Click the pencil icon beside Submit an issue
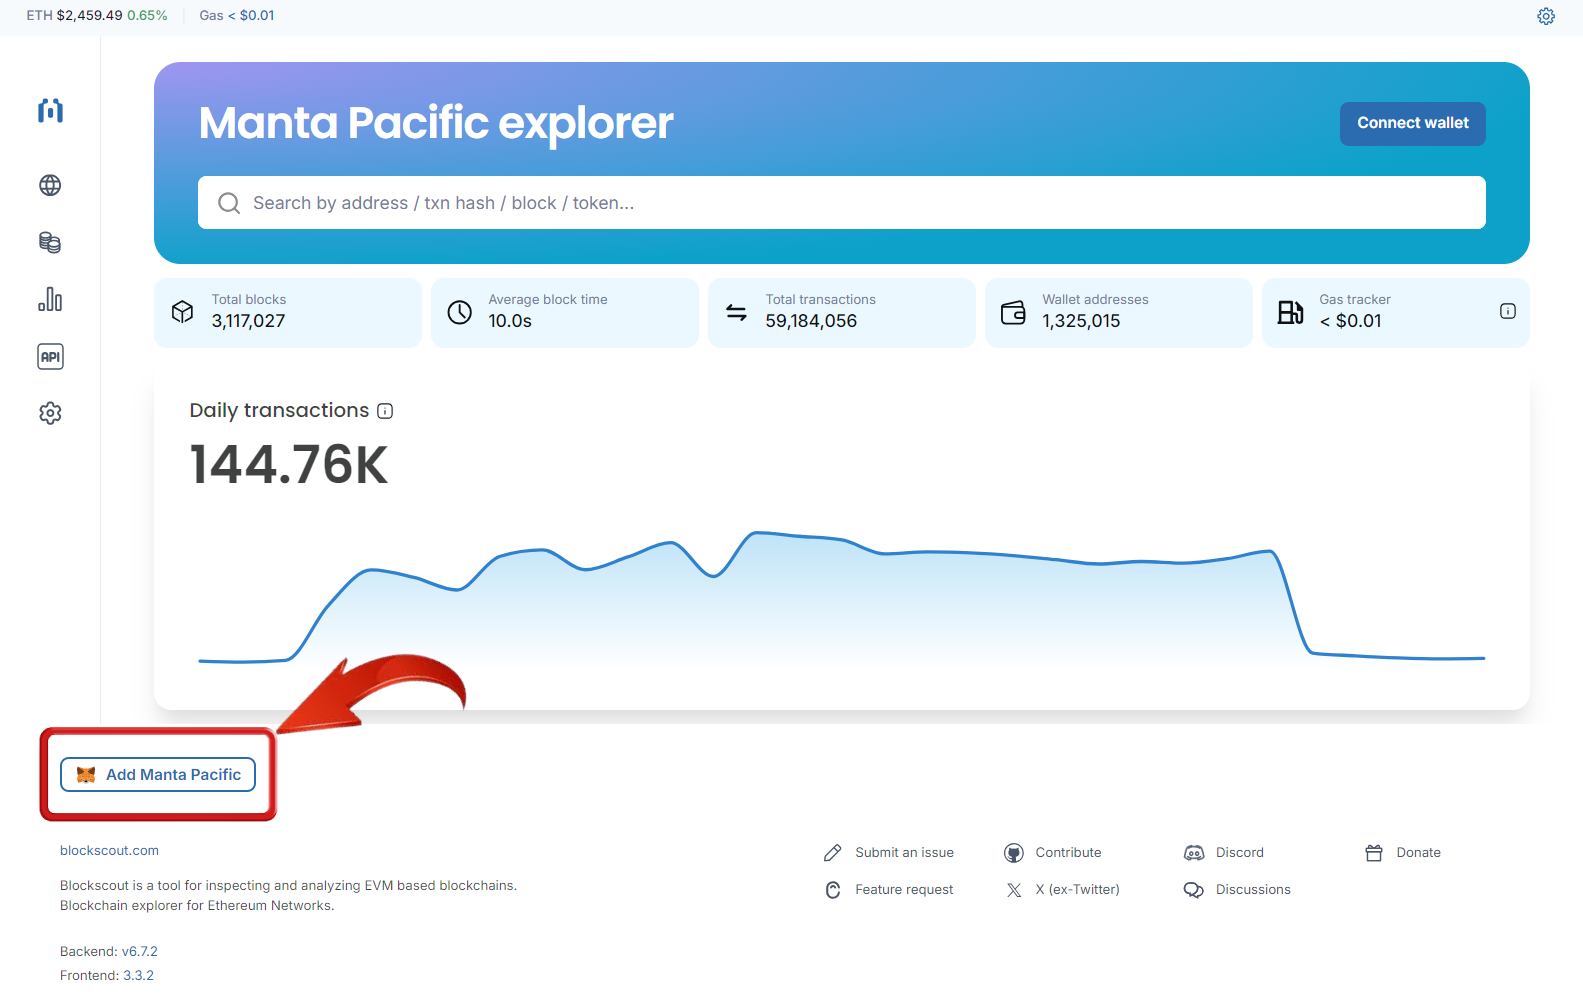 (833, 853)
